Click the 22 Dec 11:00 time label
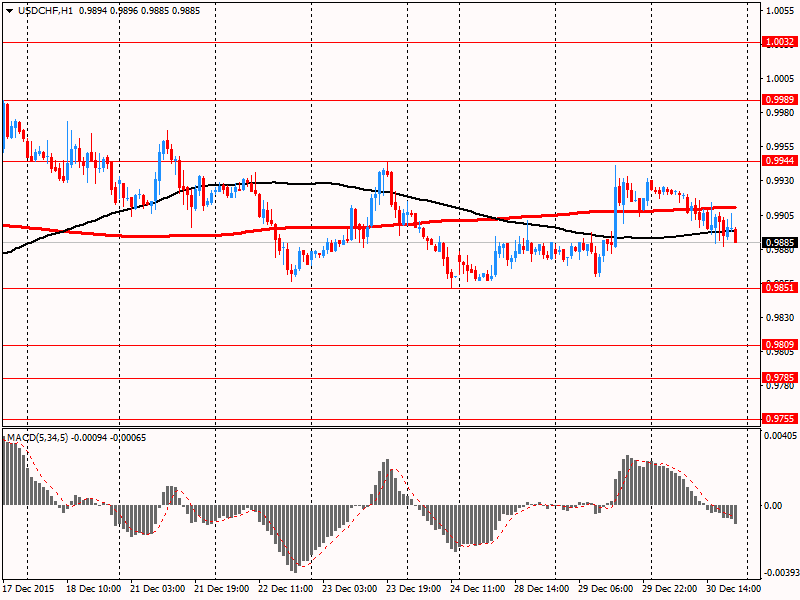The image size is (800, 600). click(285, 590)
